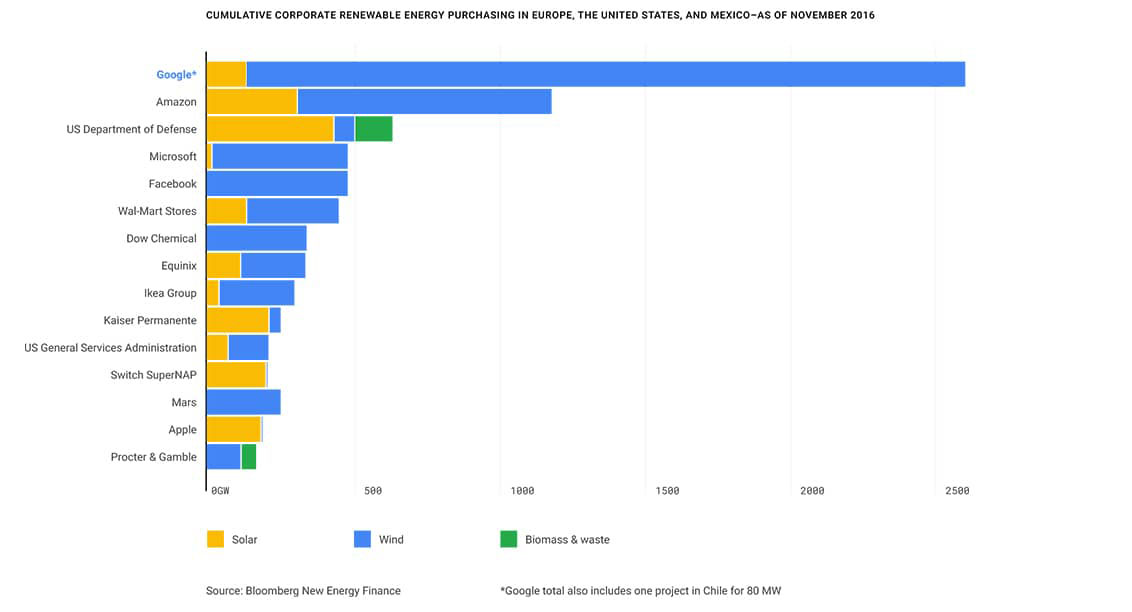Click the blue Wind legend swatch
Viewport: 1132px width, 612px height.
click(362, 539)
